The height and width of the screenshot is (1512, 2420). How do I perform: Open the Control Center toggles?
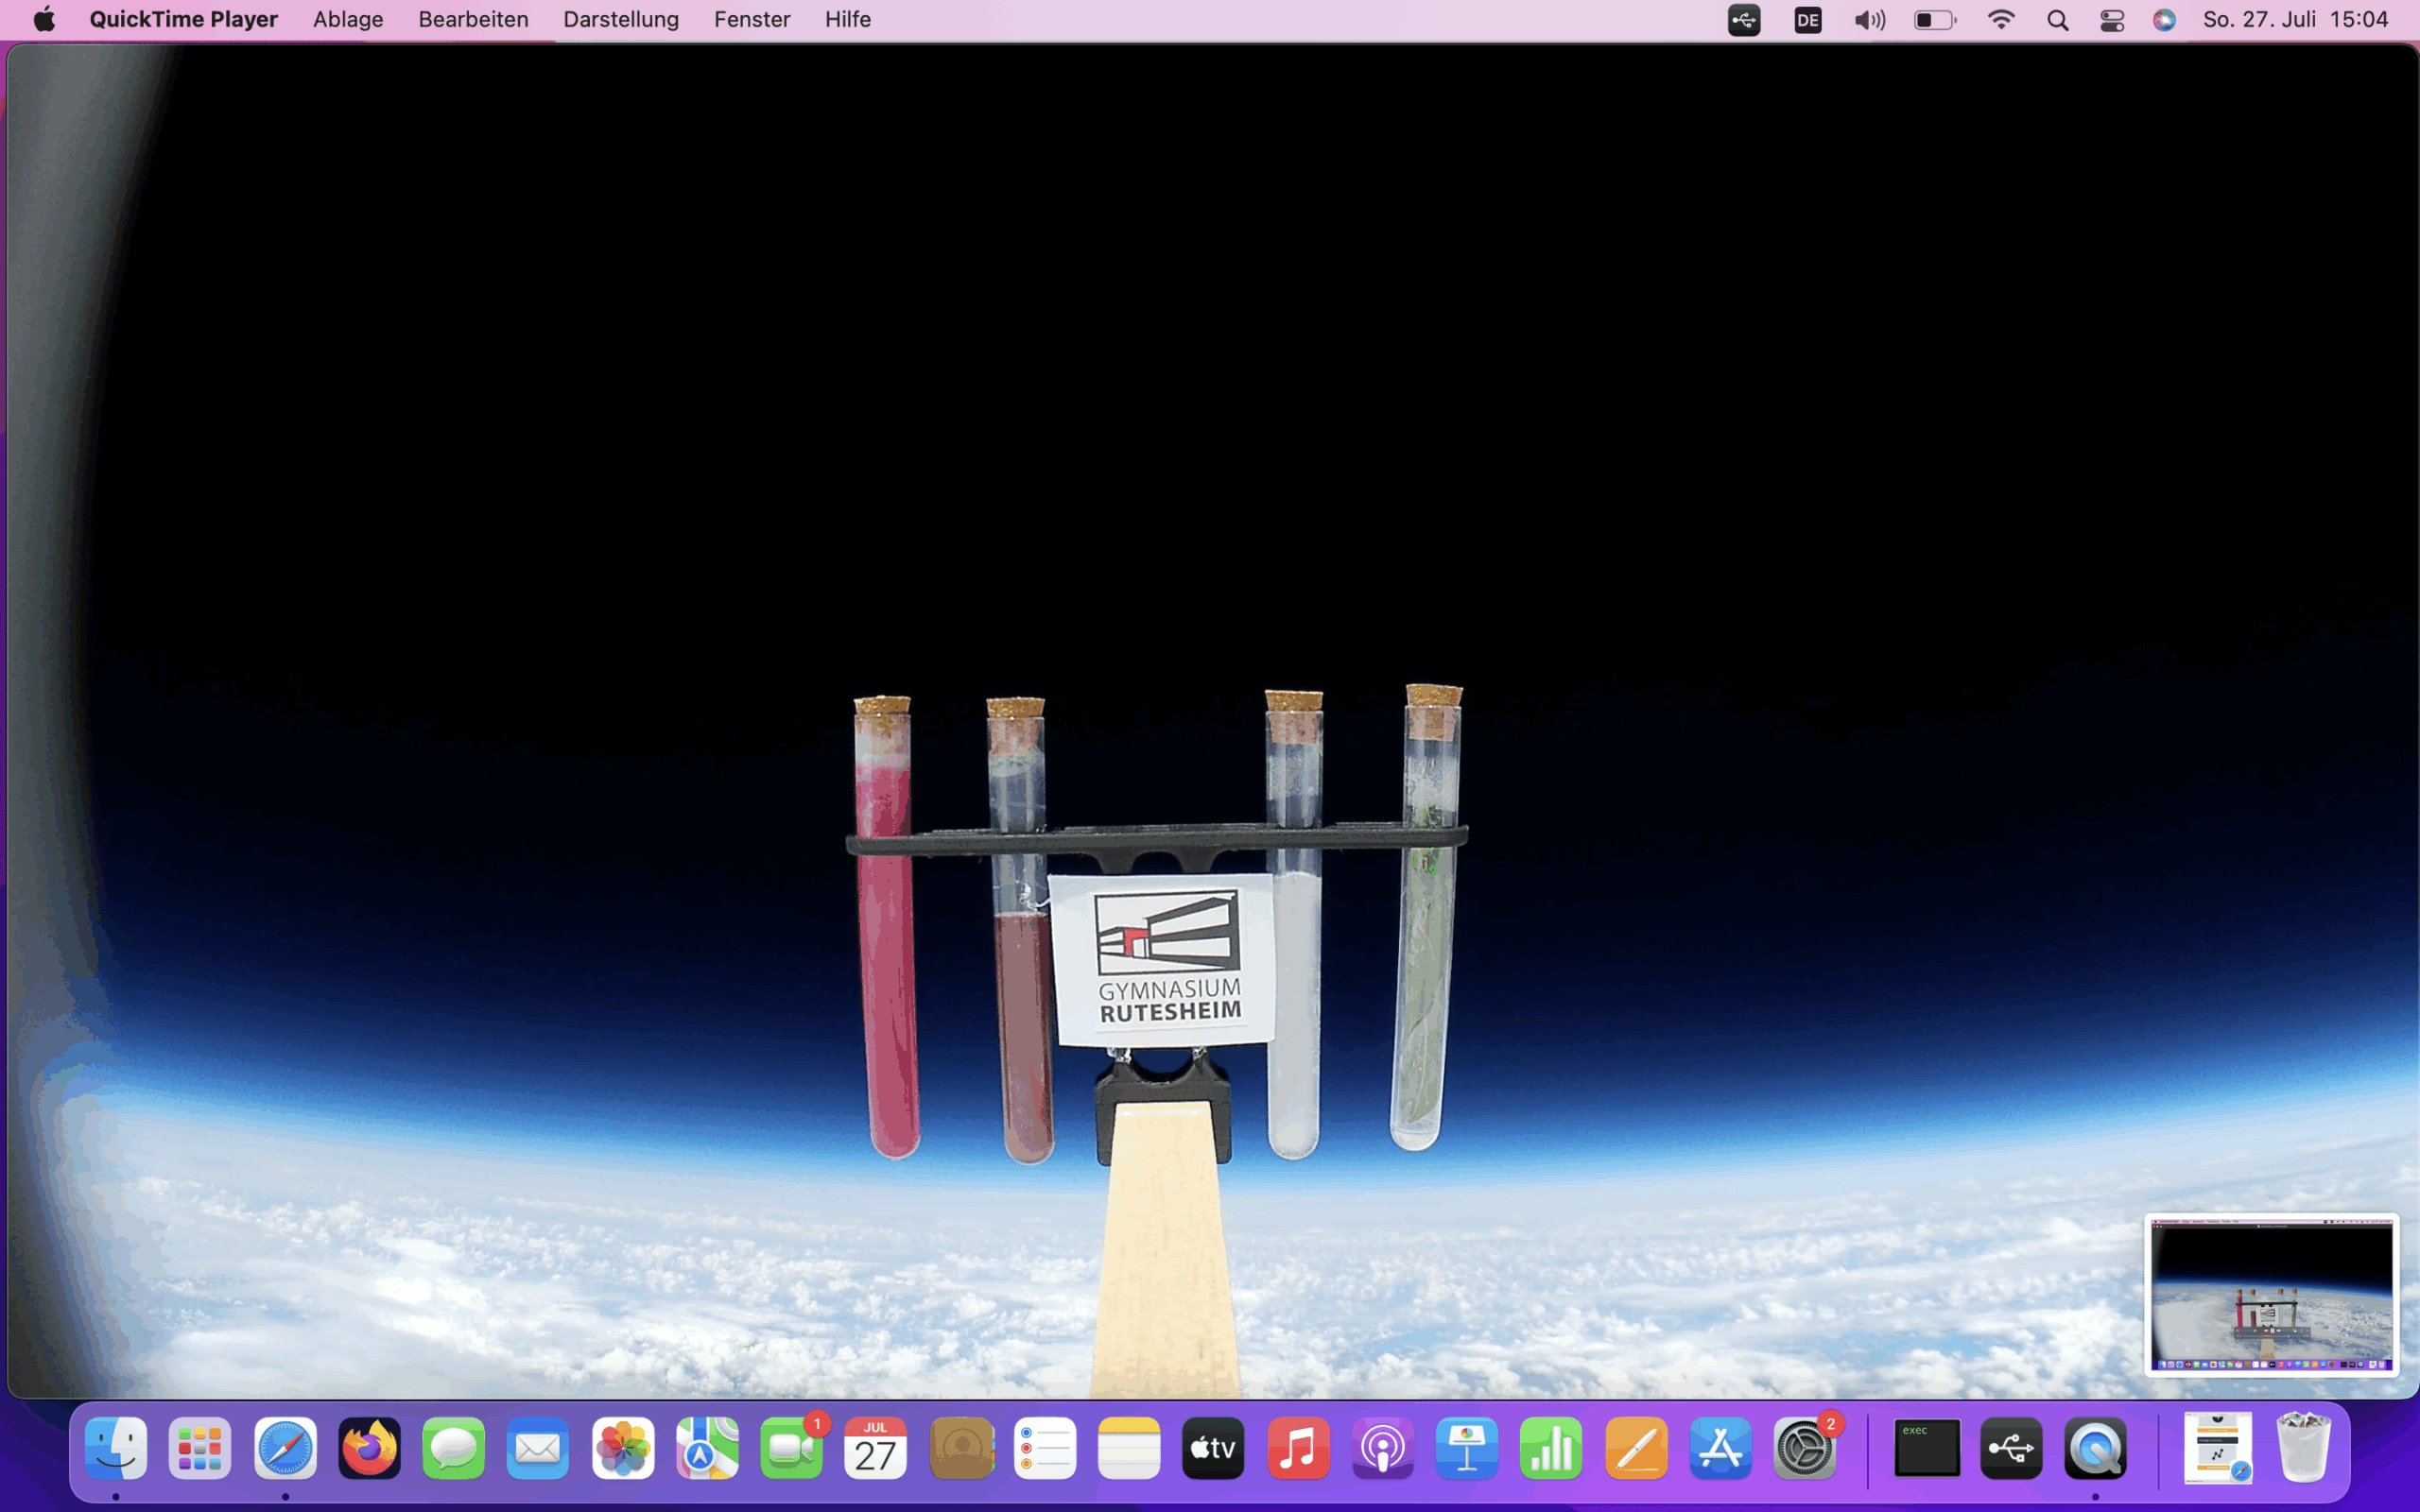click(x=2112, y=20)
